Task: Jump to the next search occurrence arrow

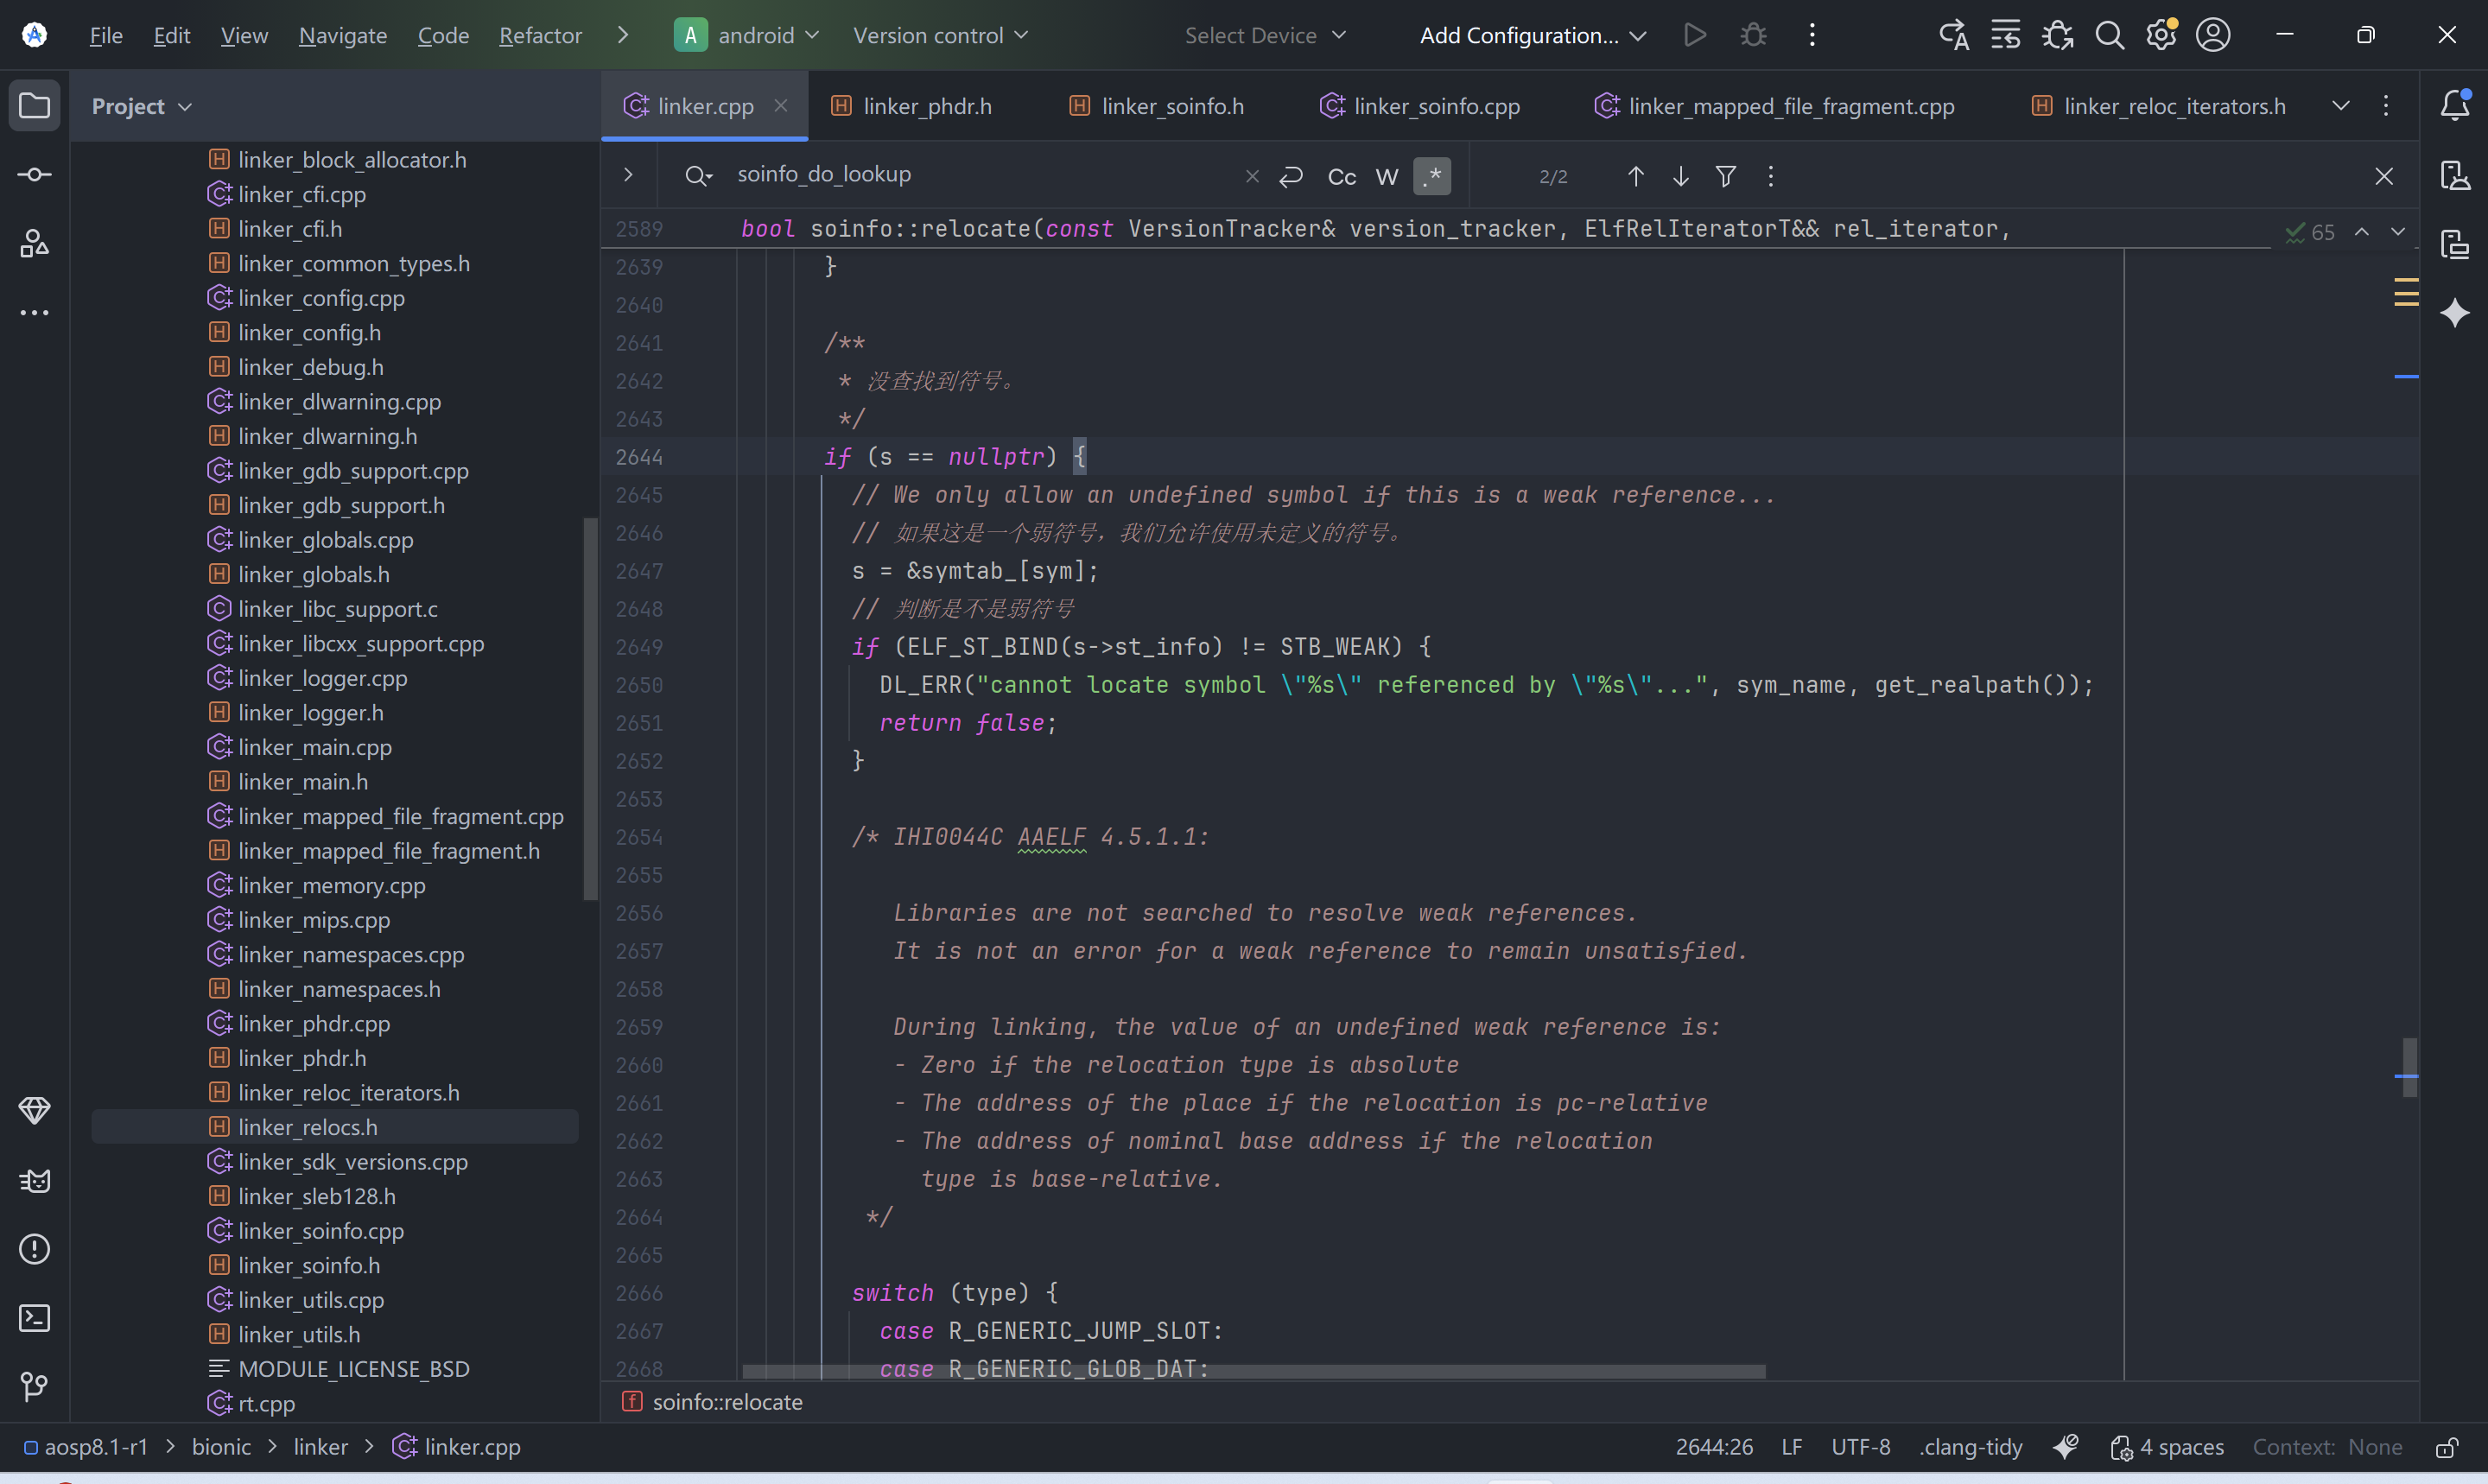Action: (1681, 176)
